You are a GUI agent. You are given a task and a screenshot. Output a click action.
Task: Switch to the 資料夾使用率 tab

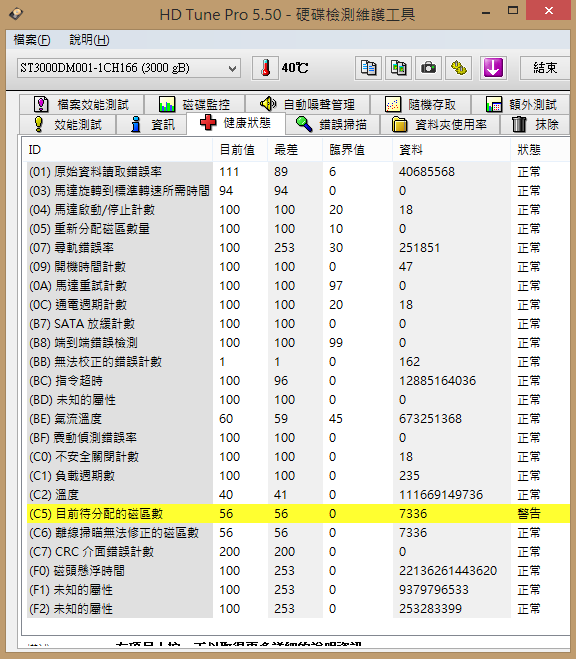click(x=440, y=124)
